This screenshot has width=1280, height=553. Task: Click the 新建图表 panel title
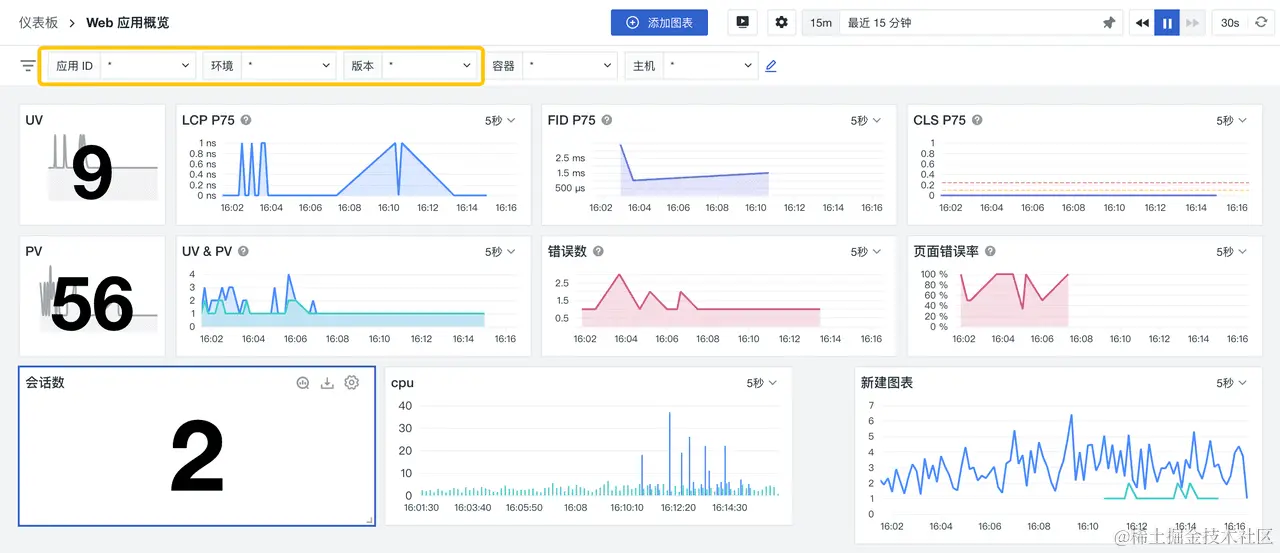887,383
